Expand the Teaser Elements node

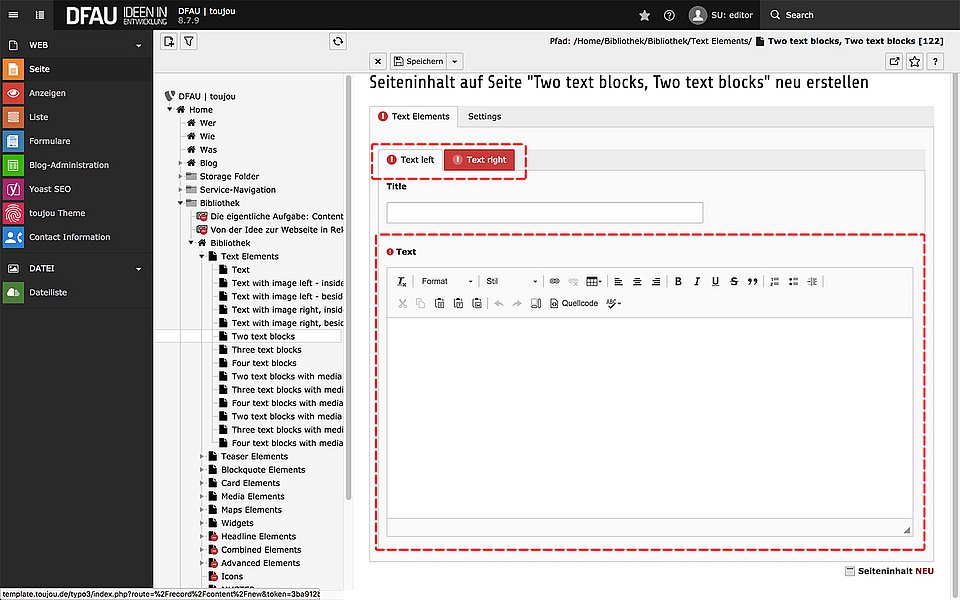(x=202, y=456)
